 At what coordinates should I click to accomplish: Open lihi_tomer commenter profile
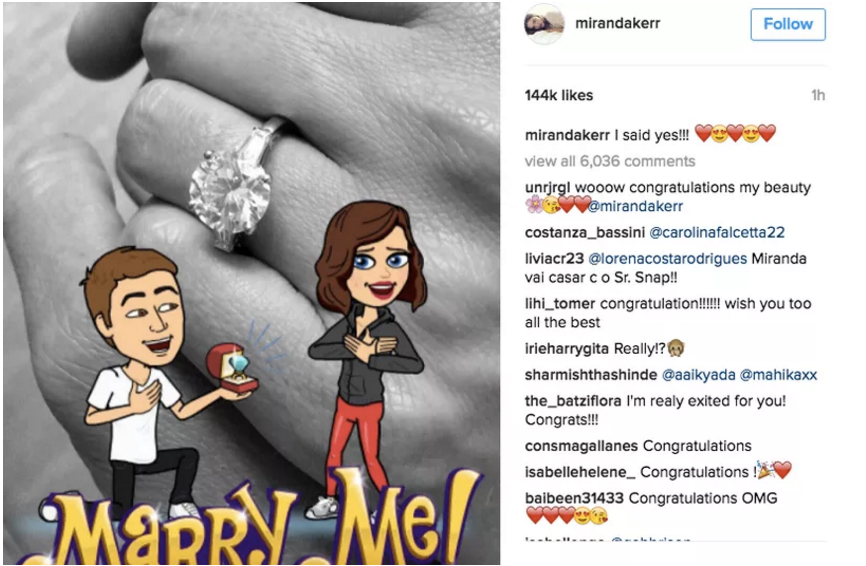560,304
